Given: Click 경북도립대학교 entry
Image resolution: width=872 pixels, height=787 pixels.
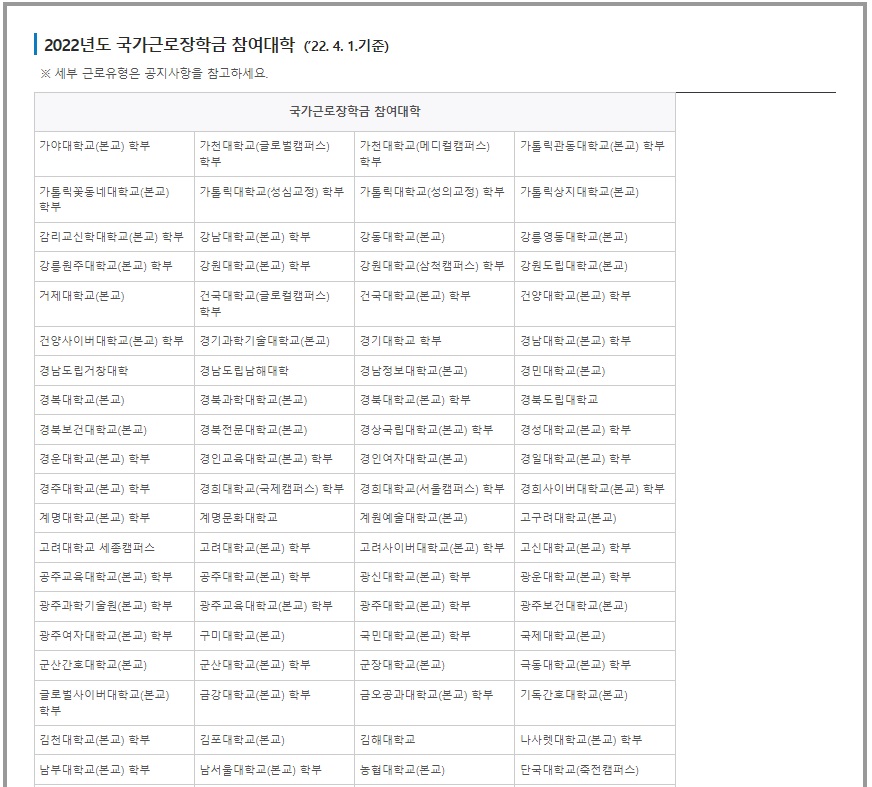Looking at the screenshot, I should (559, 400).
